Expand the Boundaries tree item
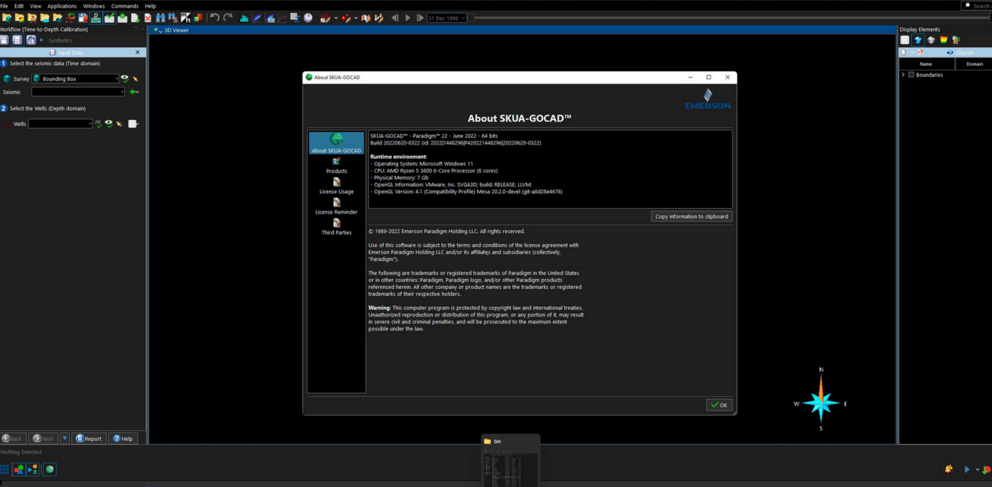Image resolution: width=992 pixels, height=487 pixels. [x=903, y=75]
